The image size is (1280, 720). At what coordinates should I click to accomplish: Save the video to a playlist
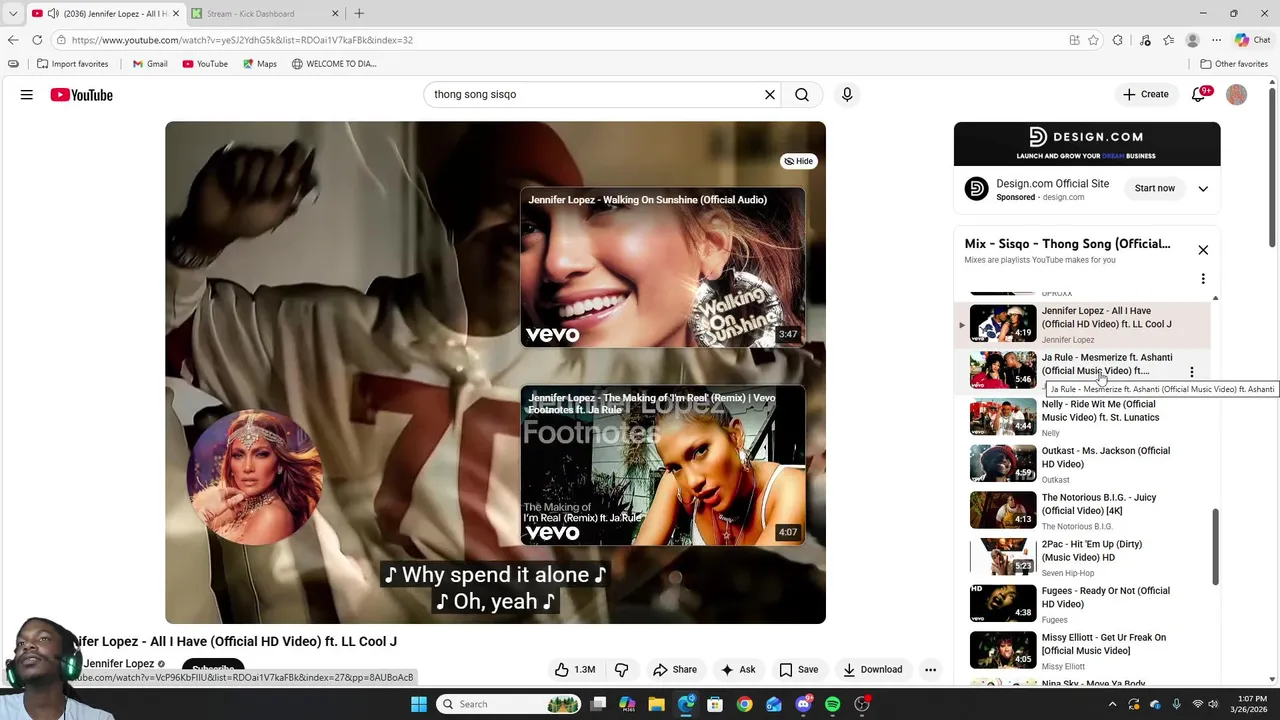pos(799,670)
